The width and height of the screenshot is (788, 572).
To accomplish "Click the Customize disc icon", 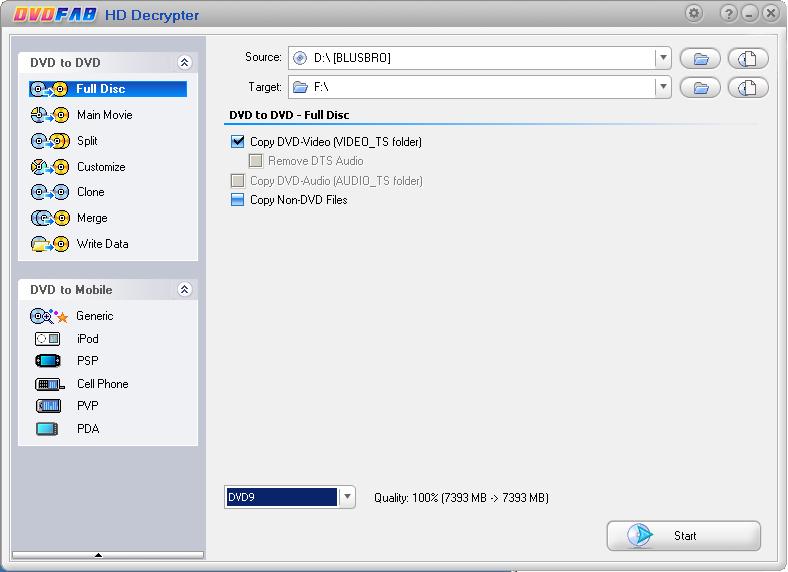I will click(49, 167).
